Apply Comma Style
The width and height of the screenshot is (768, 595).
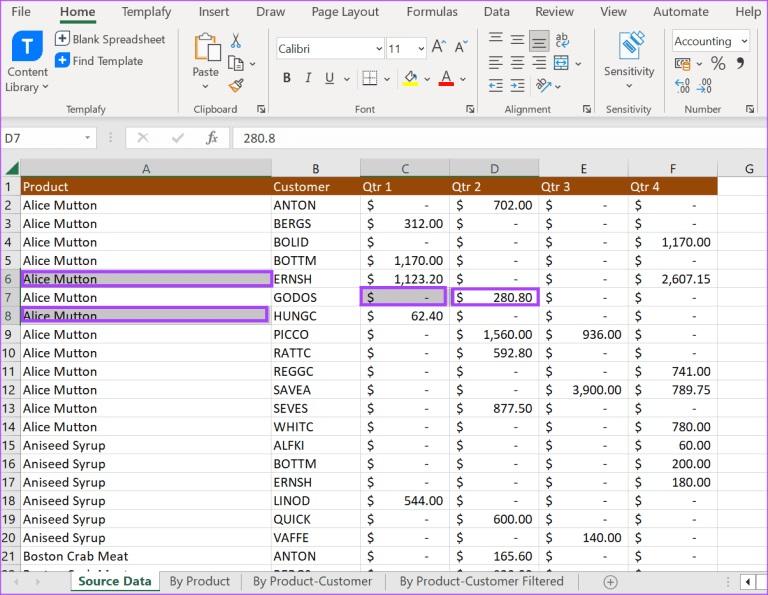[x=740, y=63]
